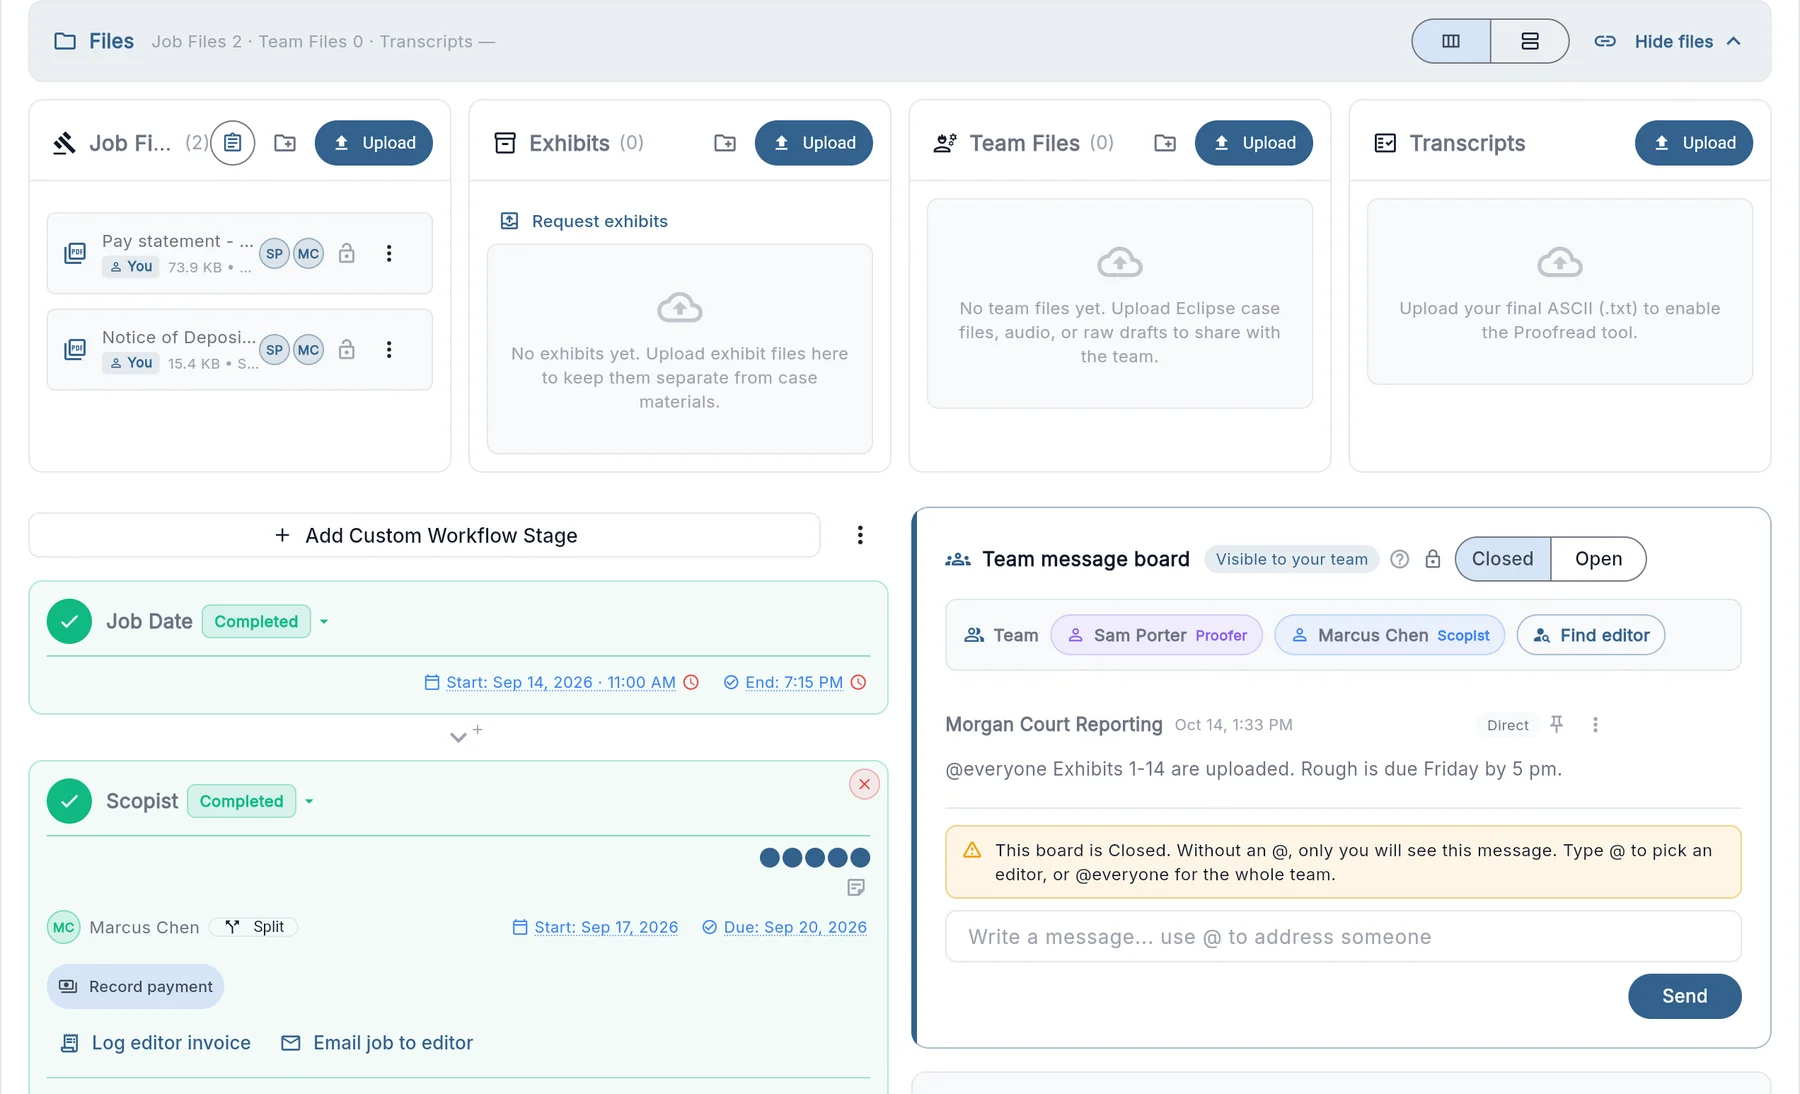Click Request exhibits link
This screenshot has height=1094, width=1800.
point(584,221)
